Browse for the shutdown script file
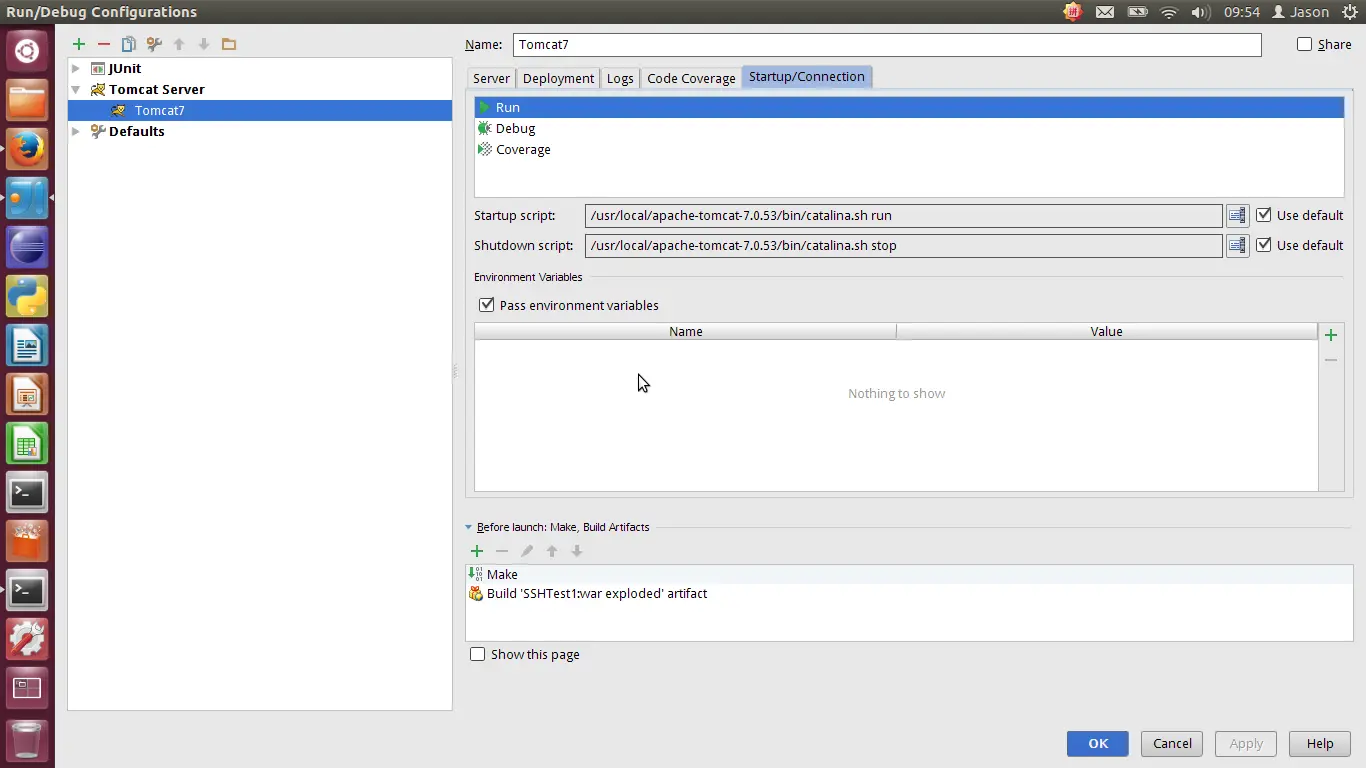This screenshot has height=768, width=1366. tap(1237, 245)
